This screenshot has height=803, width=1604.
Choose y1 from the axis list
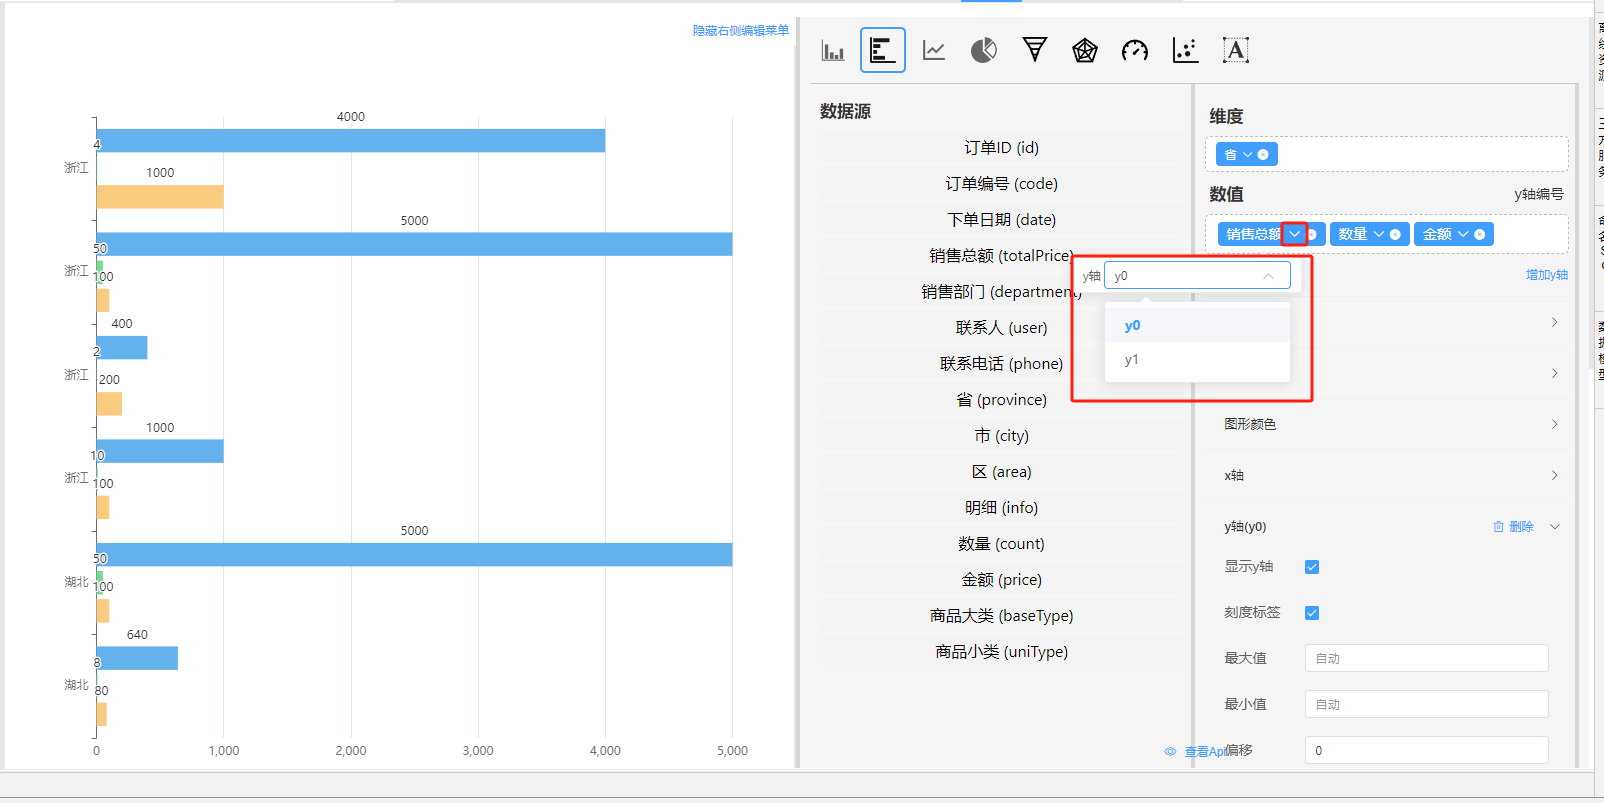[1132, 360]
